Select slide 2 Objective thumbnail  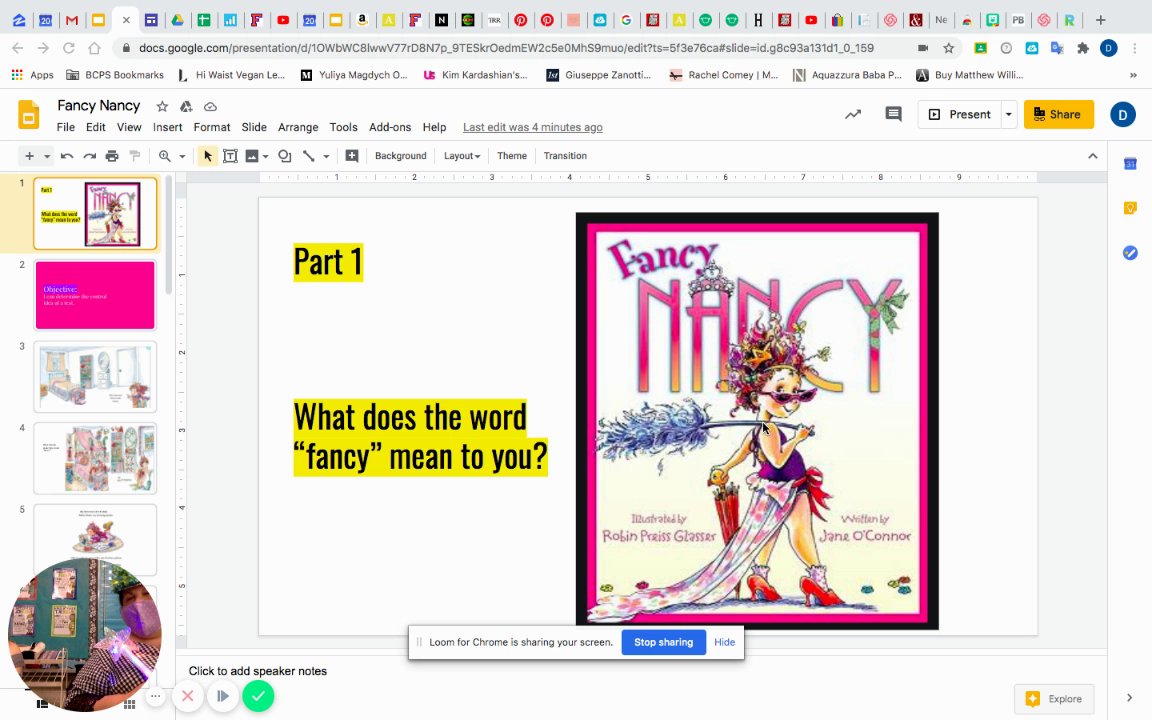pos(96,295)
